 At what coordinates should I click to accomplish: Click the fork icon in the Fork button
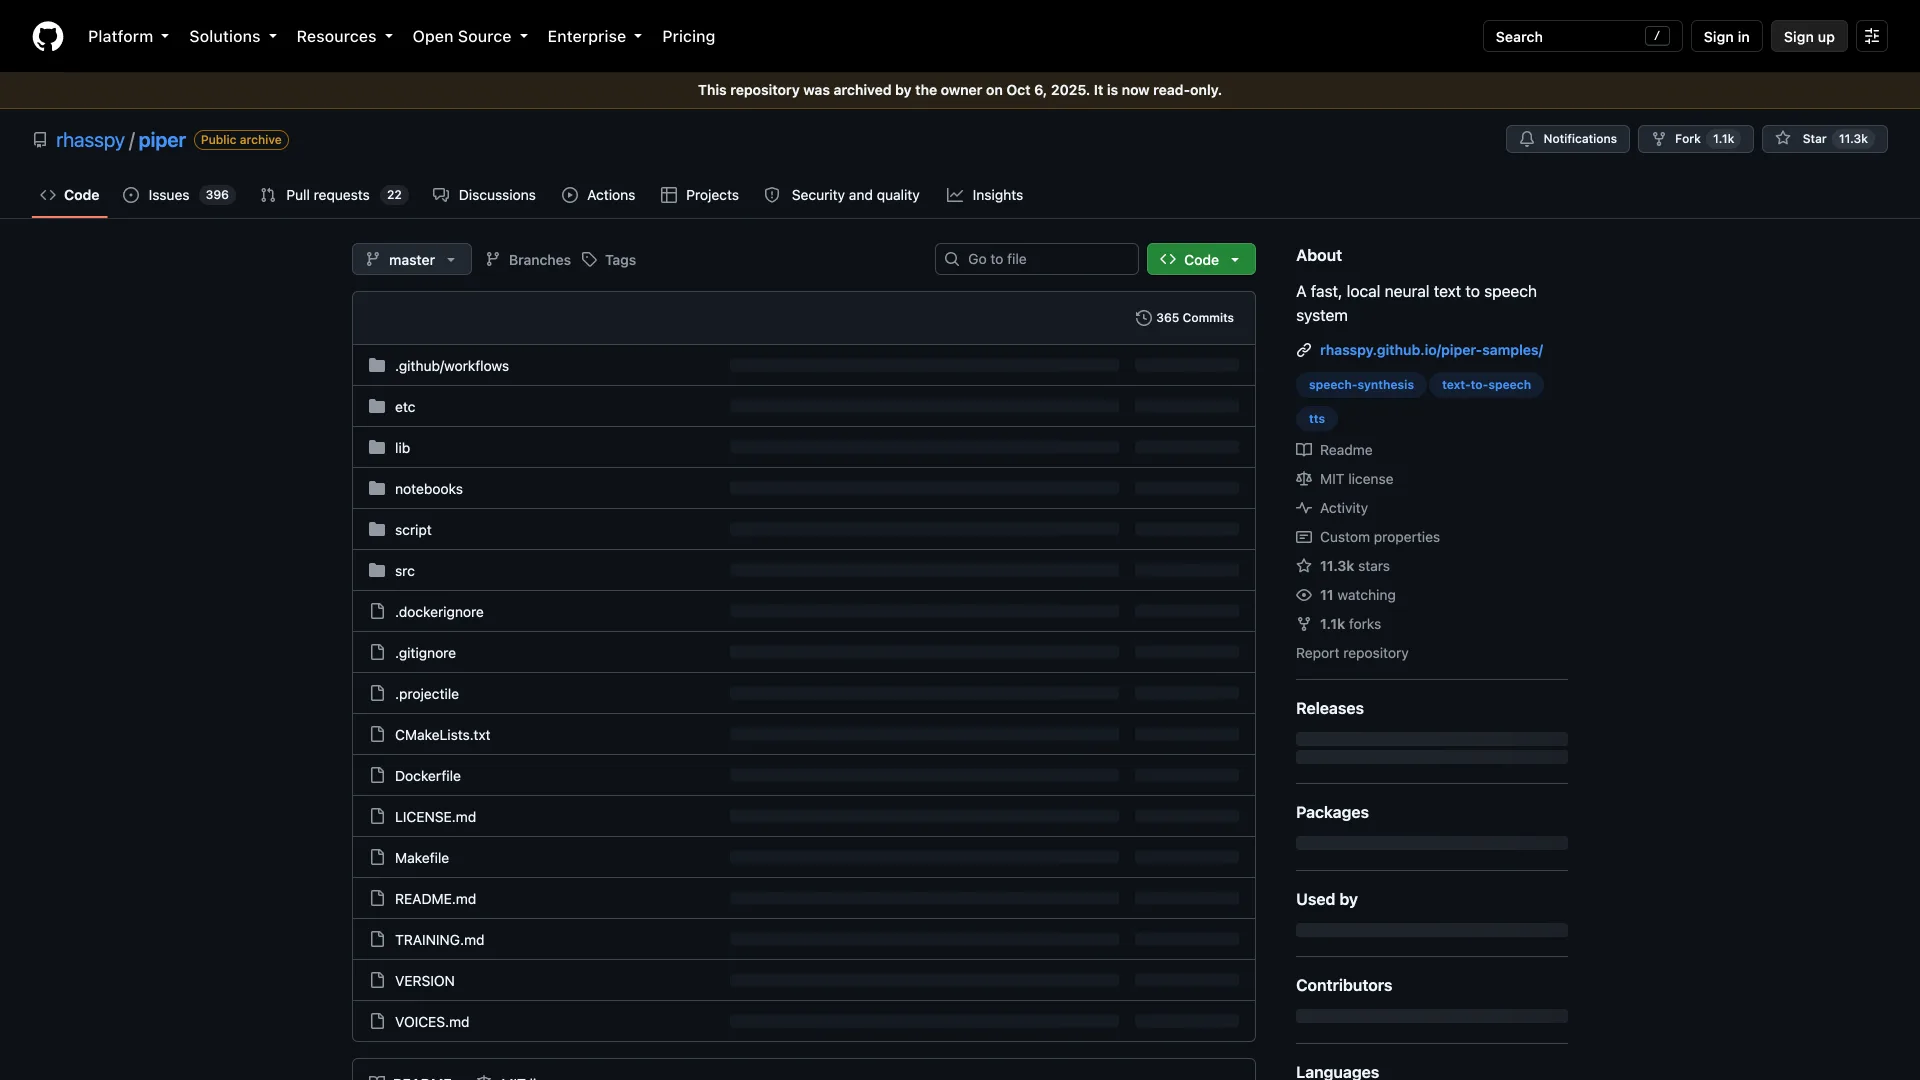[x=1659, y=139]
